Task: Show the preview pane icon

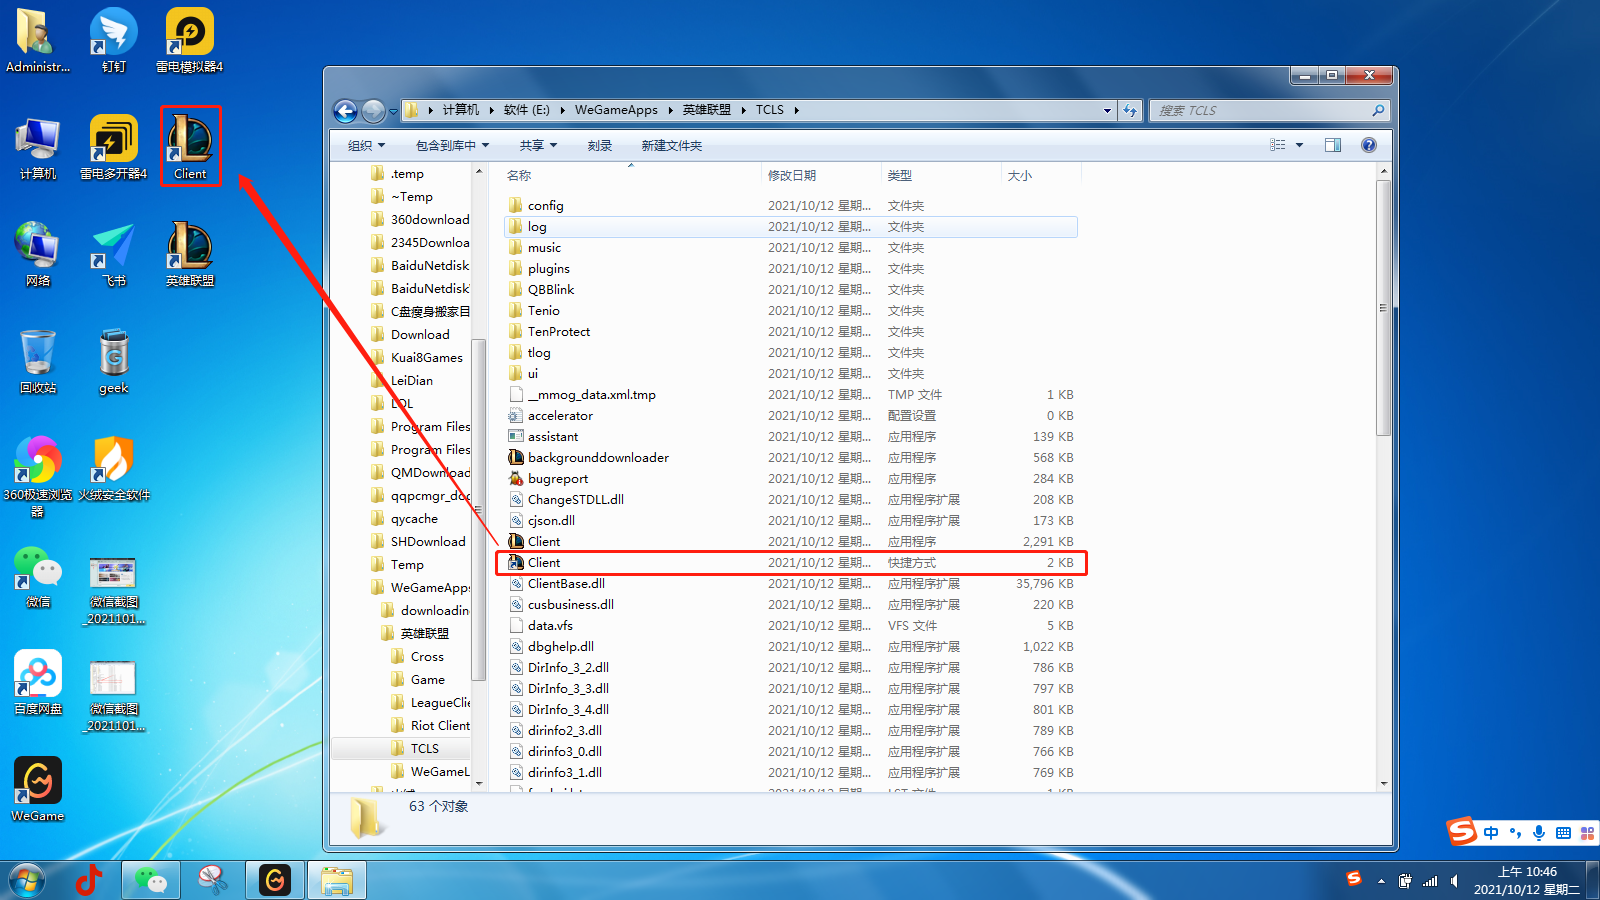Action: (x=1333, y=145)
